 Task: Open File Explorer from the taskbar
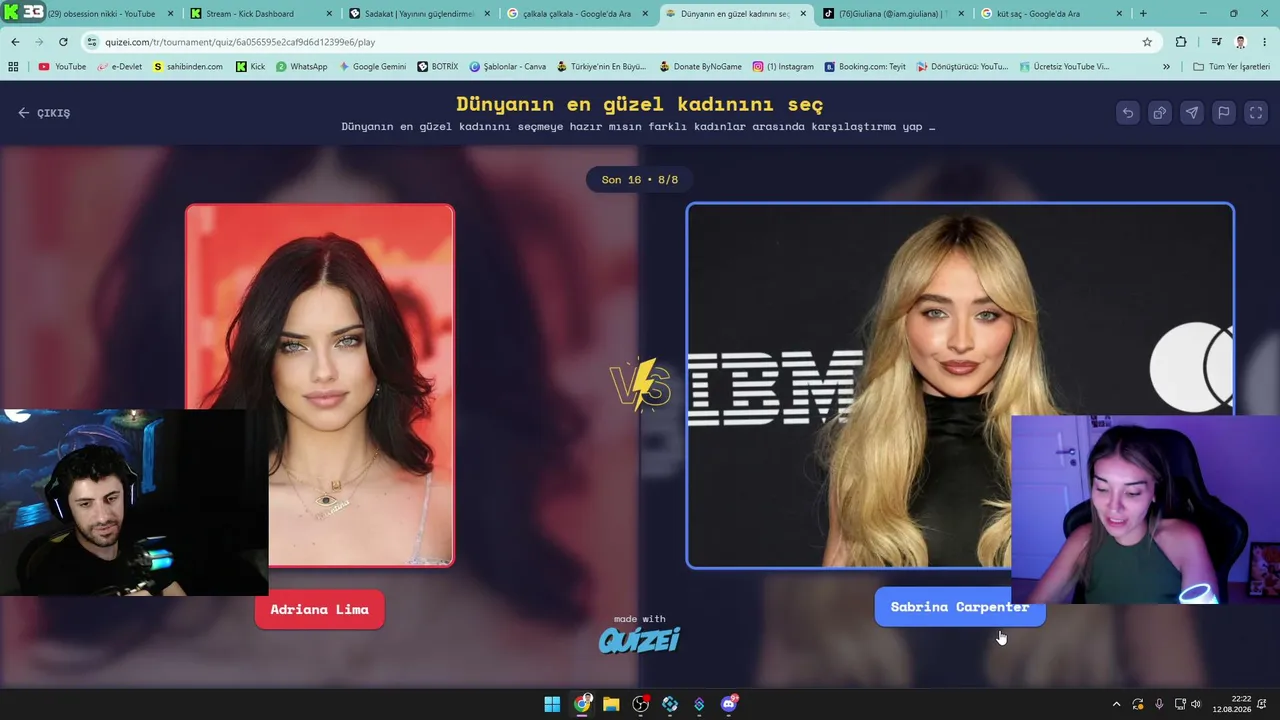point(611,704)
